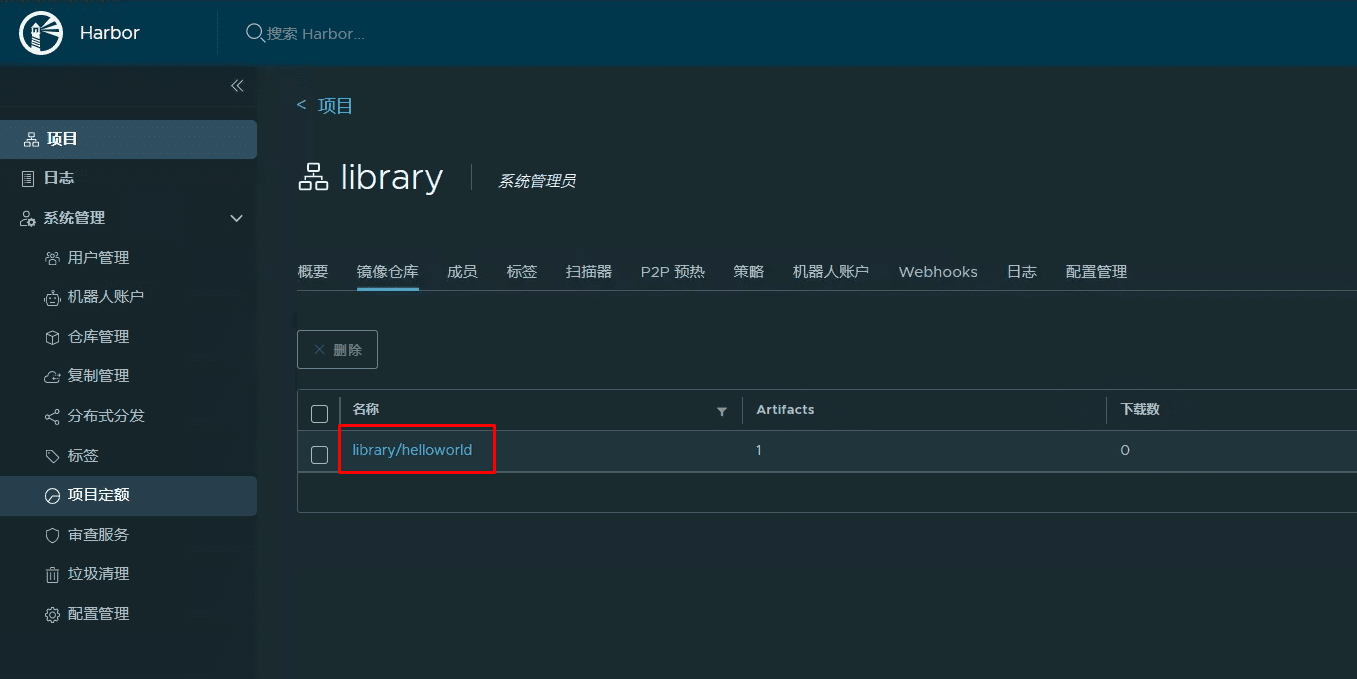1357x679 pixels.
Task: Click the library project title
Action: click(x=391, y=177)
